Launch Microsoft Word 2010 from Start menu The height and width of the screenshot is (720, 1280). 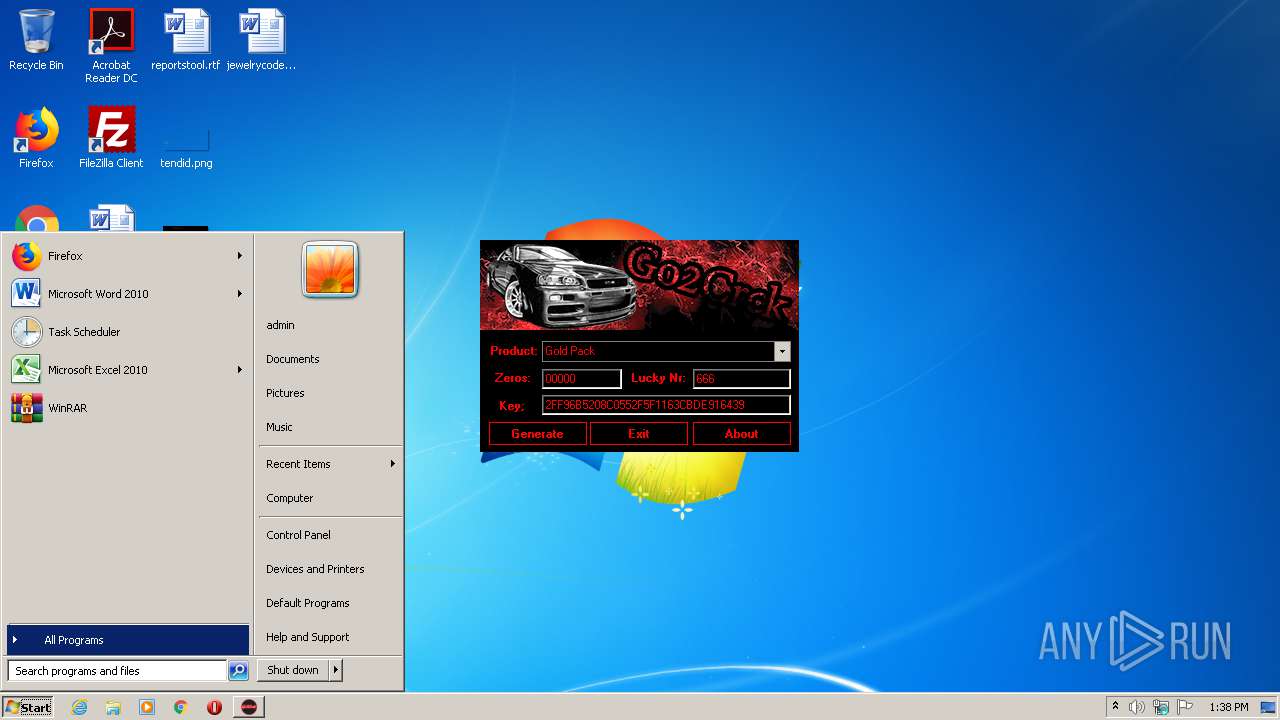(x=127, y=294)
